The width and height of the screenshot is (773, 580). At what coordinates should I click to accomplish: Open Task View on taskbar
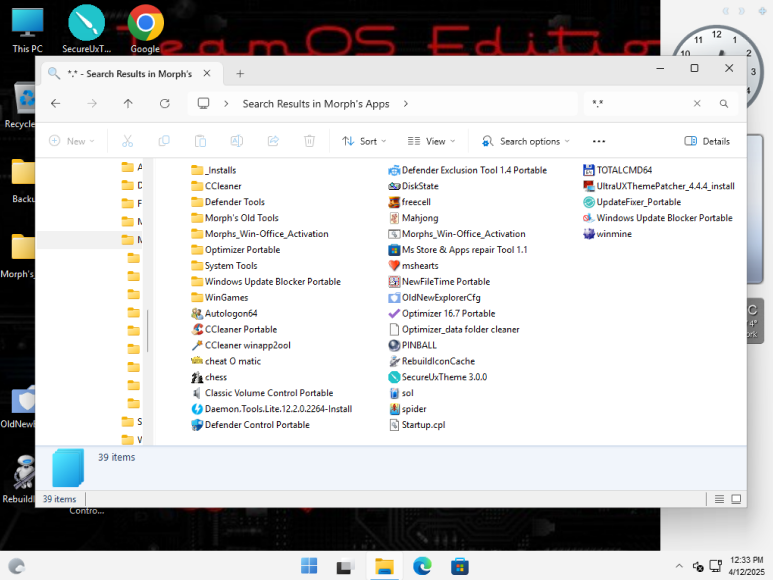click(x=346, y=566)
